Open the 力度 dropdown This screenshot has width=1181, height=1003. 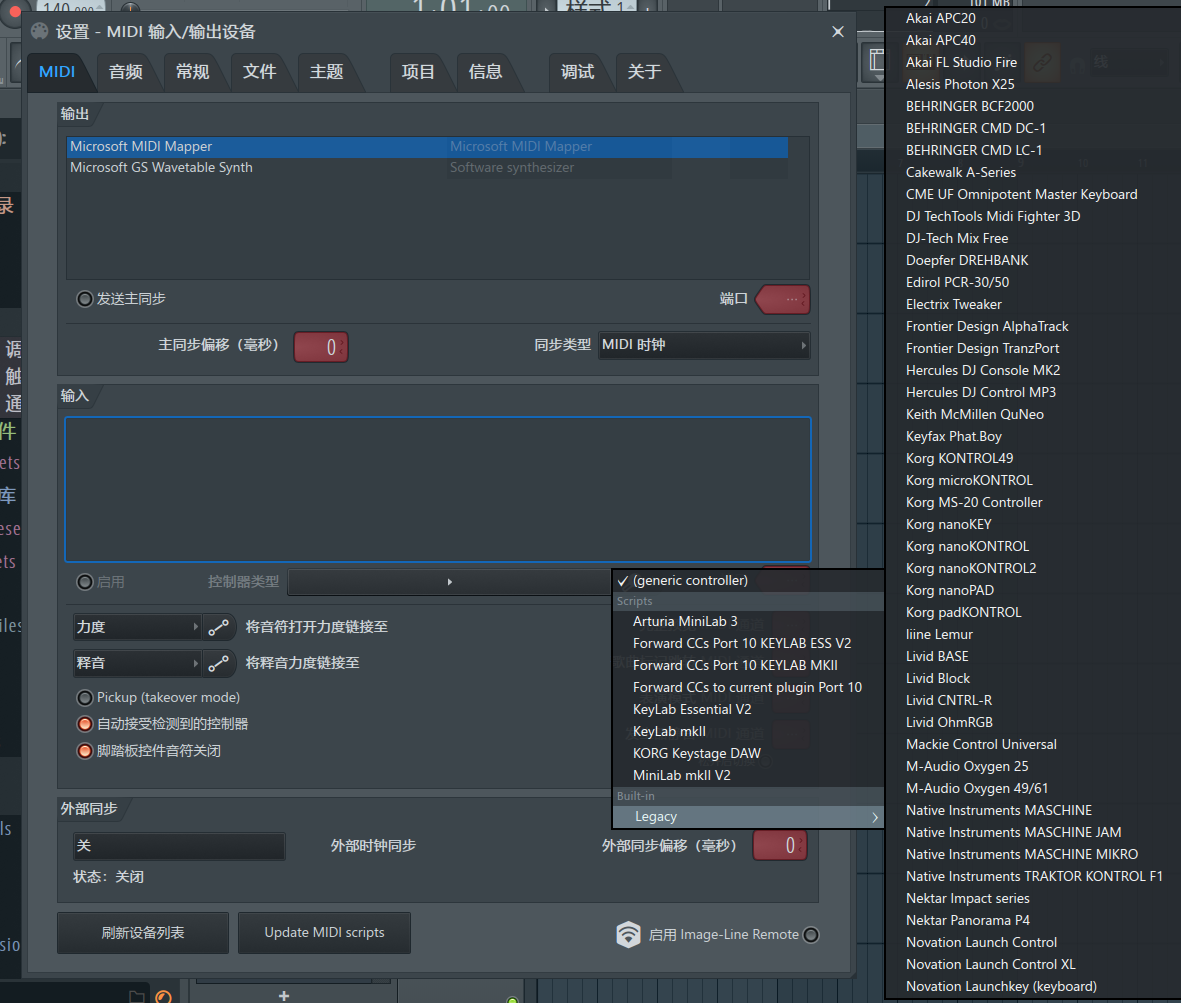137,627
